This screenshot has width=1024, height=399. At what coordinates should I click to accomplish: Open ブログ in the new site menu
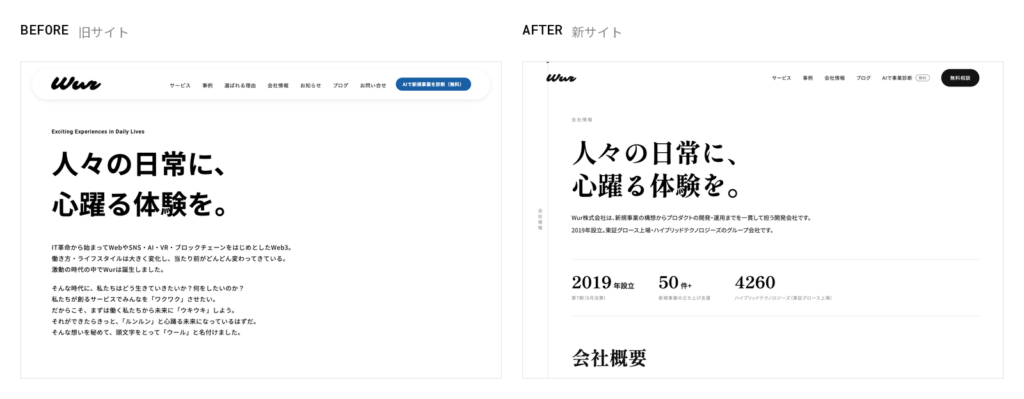(863, 78)
